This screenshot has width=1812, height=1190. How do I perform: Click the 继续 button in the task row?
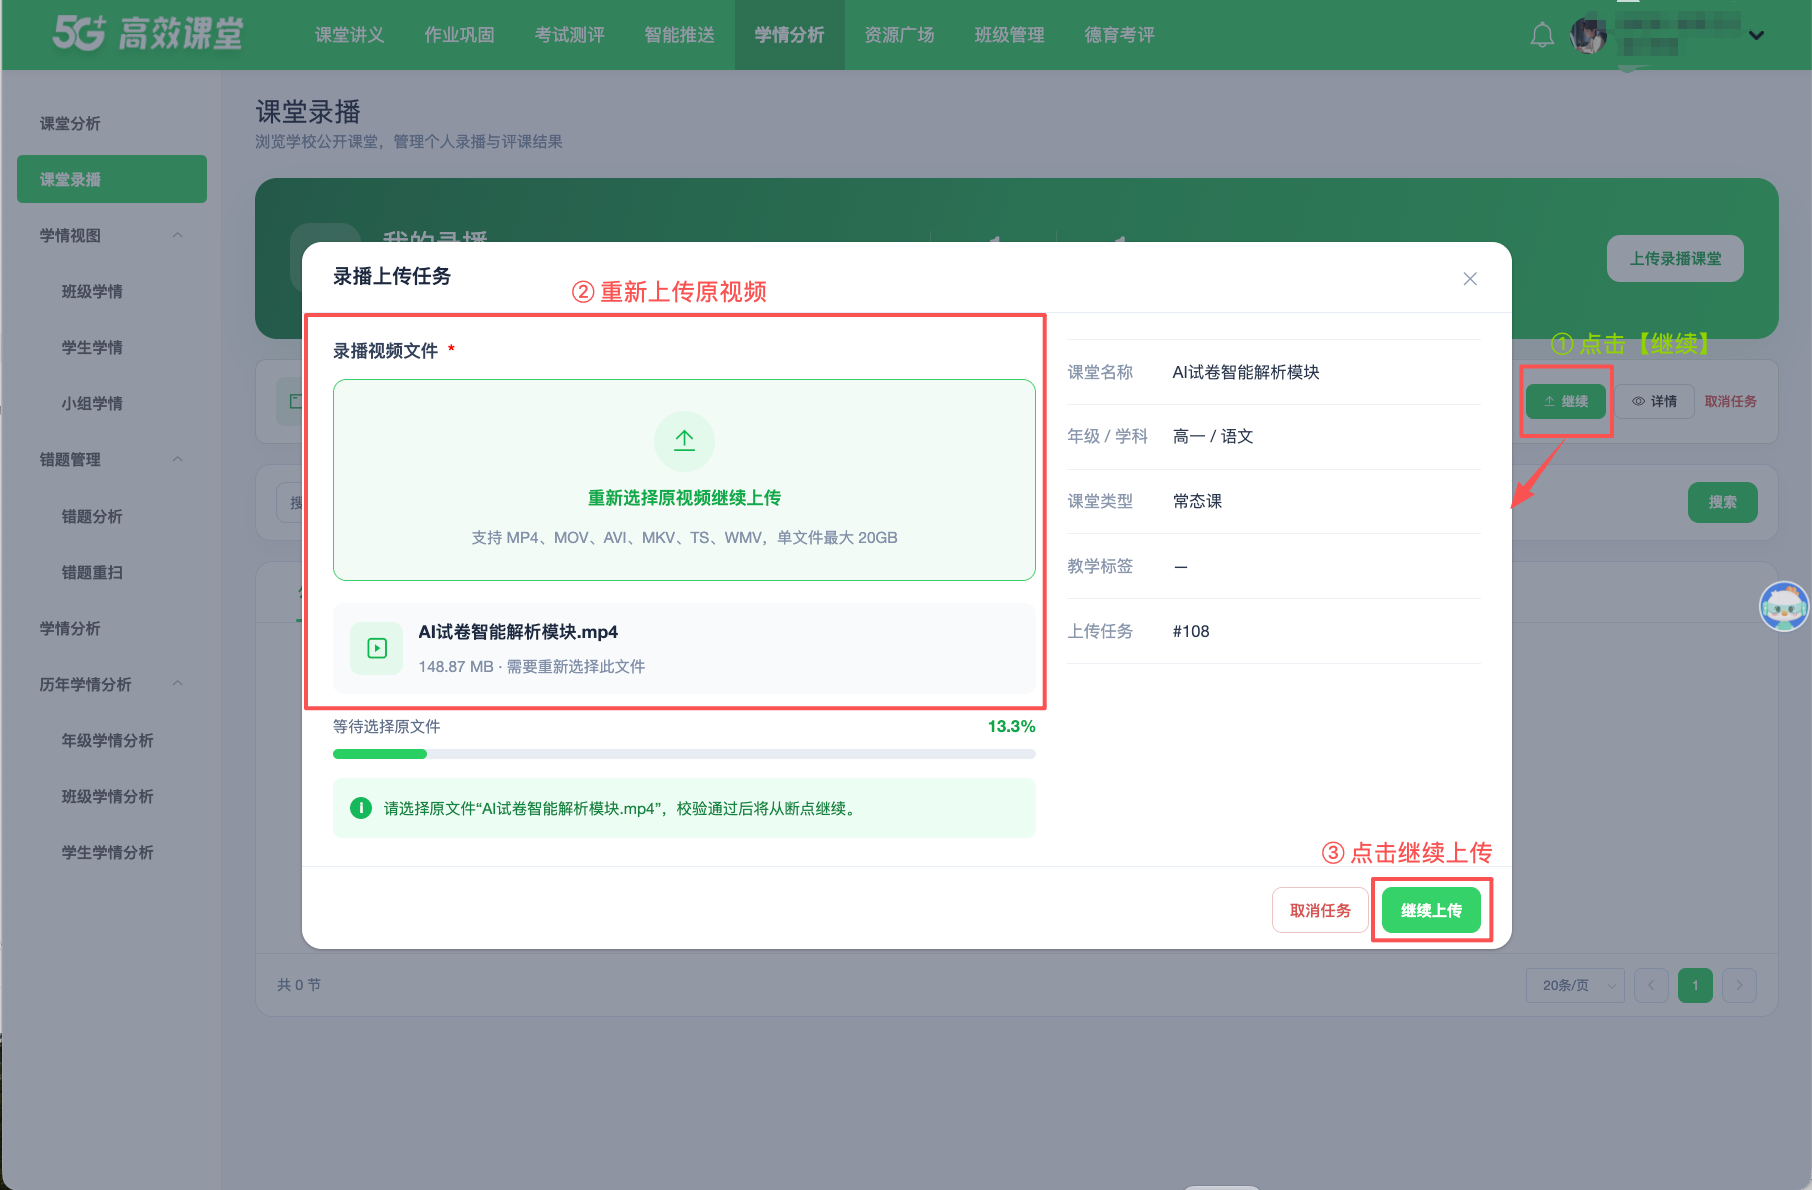1566,401
